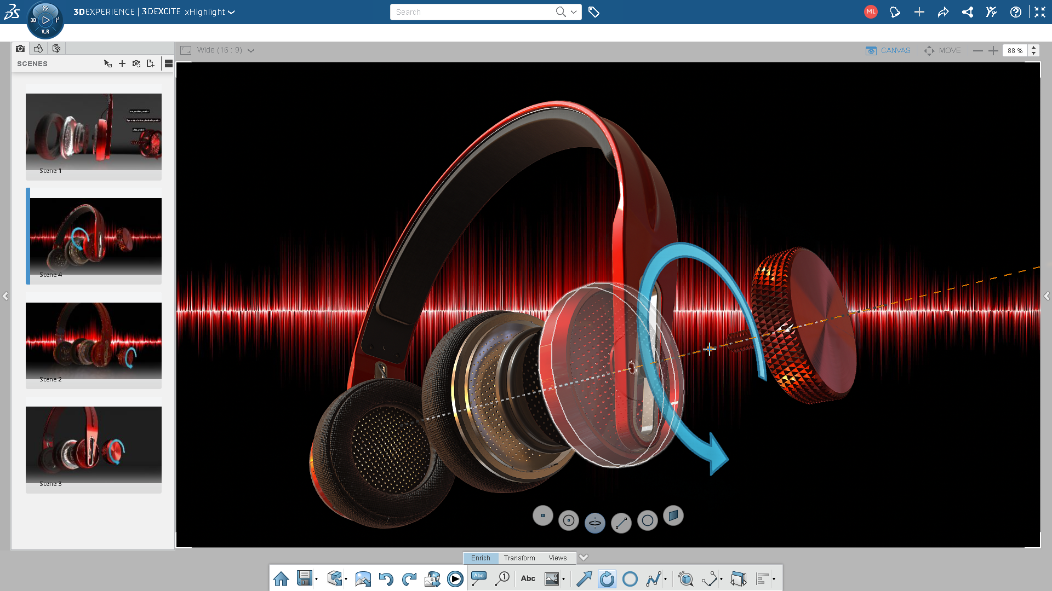Viewport: 1052px width, 591px height.
Task: Select the Scene 1 thumbnail
Action: pyautogui.click(x=94, y=132)
